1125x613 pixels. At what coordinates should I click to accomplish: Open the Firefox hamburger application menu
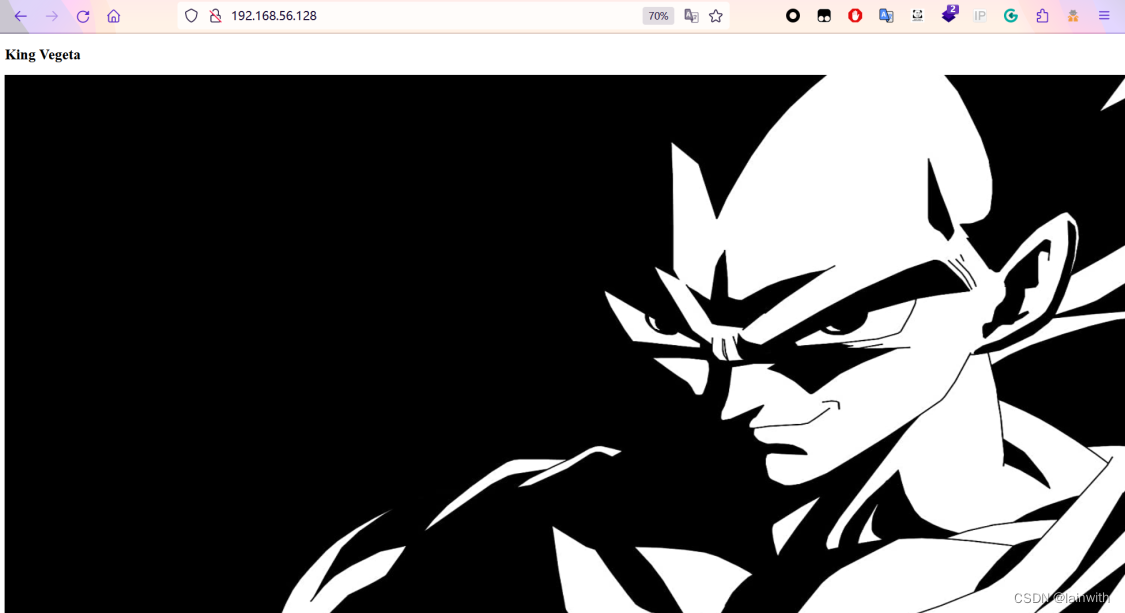(x=1104, y=16)
